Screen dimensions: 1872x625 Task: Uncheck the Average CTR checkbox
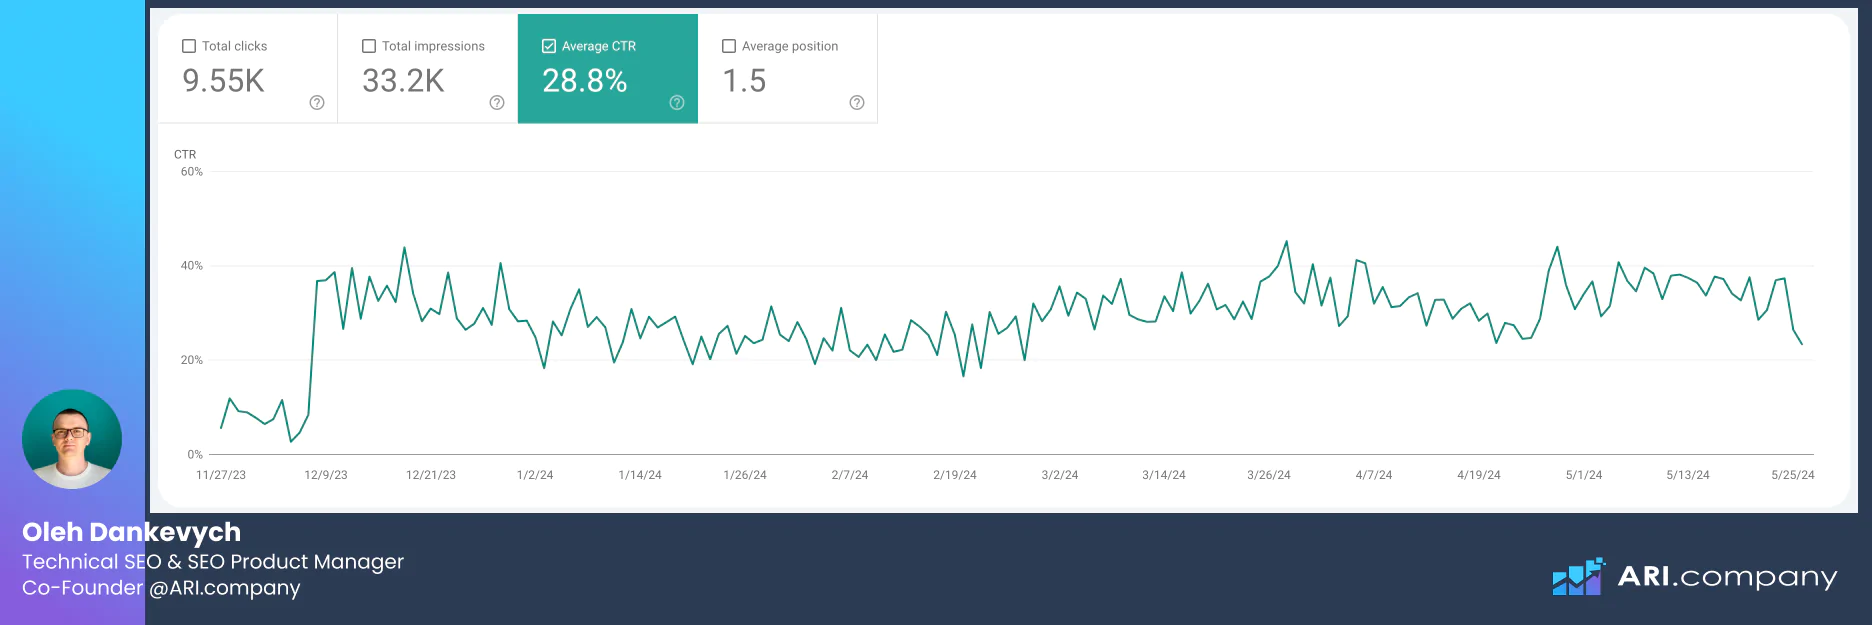pyautogui.click(x=549, y=46)
